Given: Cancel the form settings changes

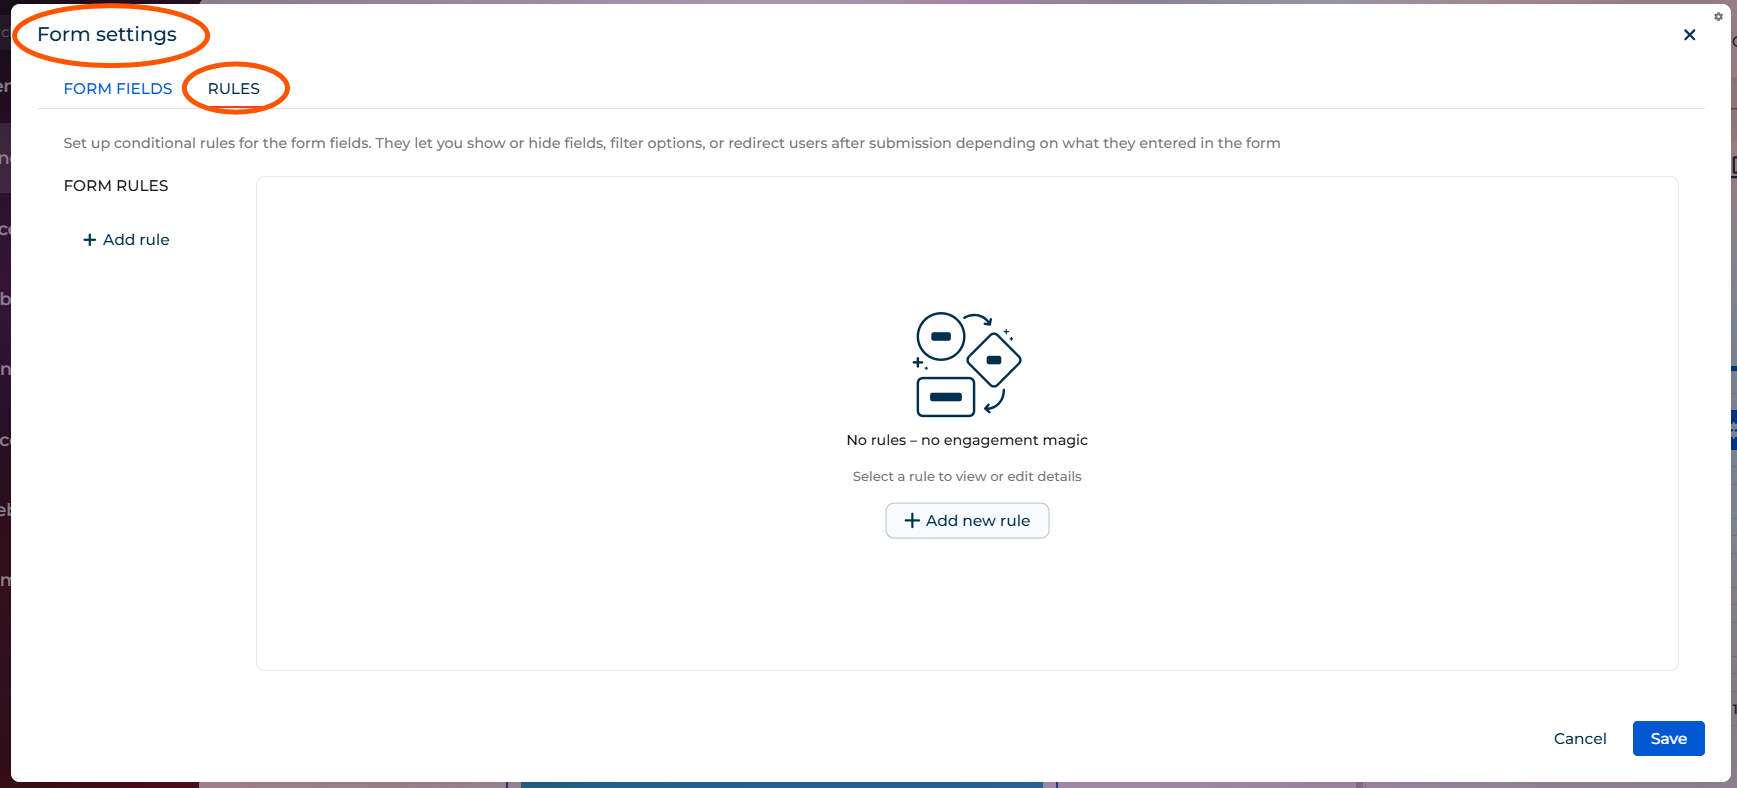Looking at the screenshot, I should click(1579, 739).
